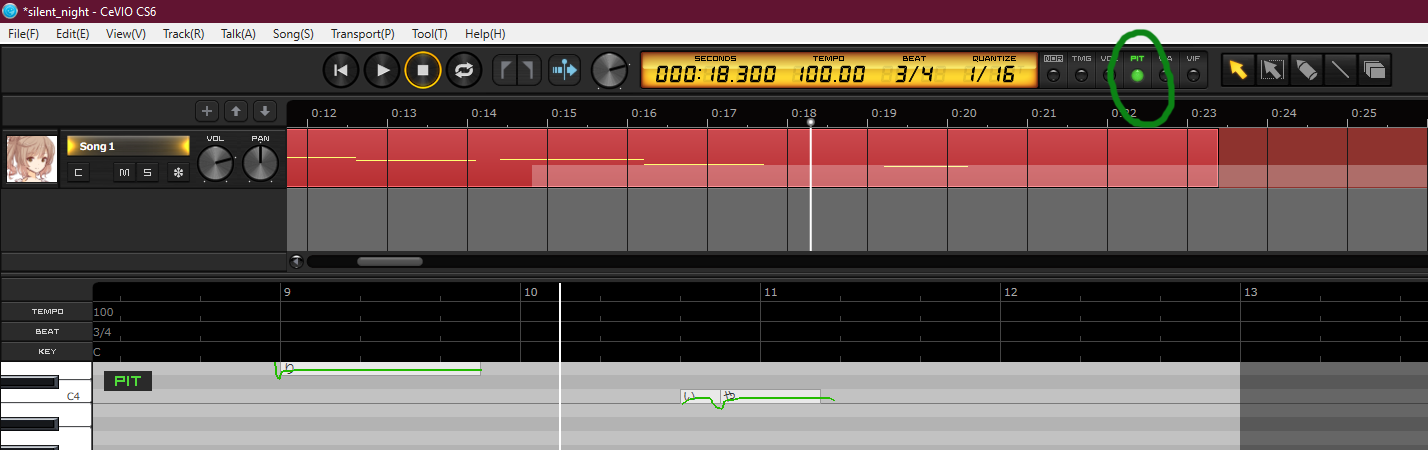Toggle loop playback button
The image size is (1428, 450).
[x=464, y=70]
